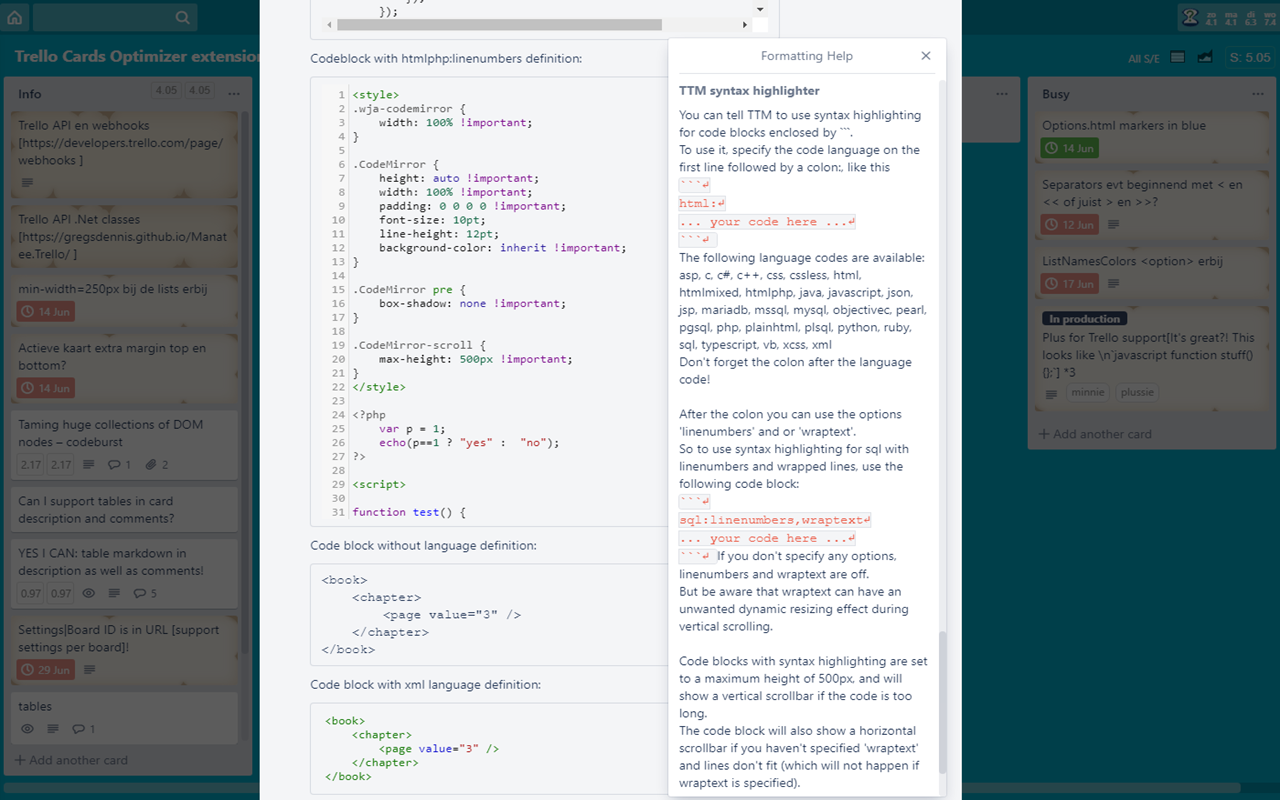Screen dimensions: 1280x800
Task: Toggle the watch eye icon on YES I CAN card
Action: 88,593
